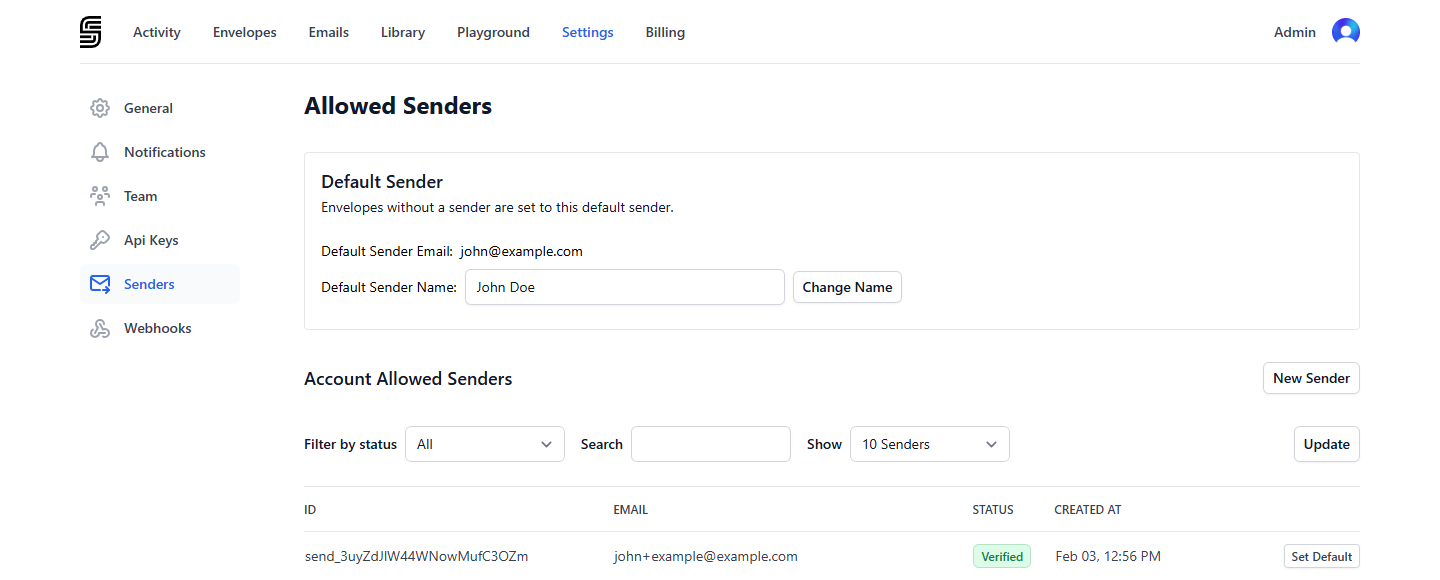Screen dimensions: 1440x580
Task: Click the Webhooks icon in sidebar
Action: 100,328
